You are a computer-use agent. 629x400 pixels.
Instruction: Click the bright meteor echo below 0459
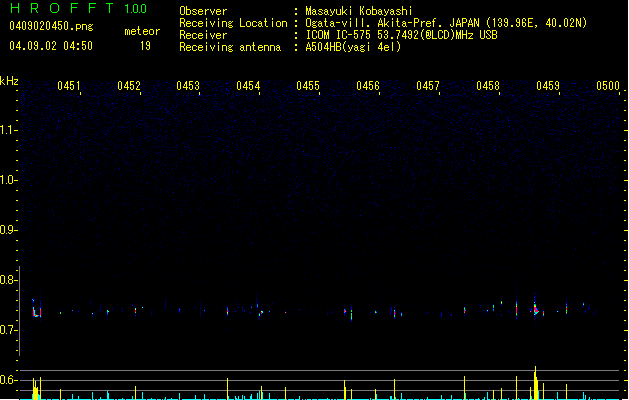coord(535,309)
